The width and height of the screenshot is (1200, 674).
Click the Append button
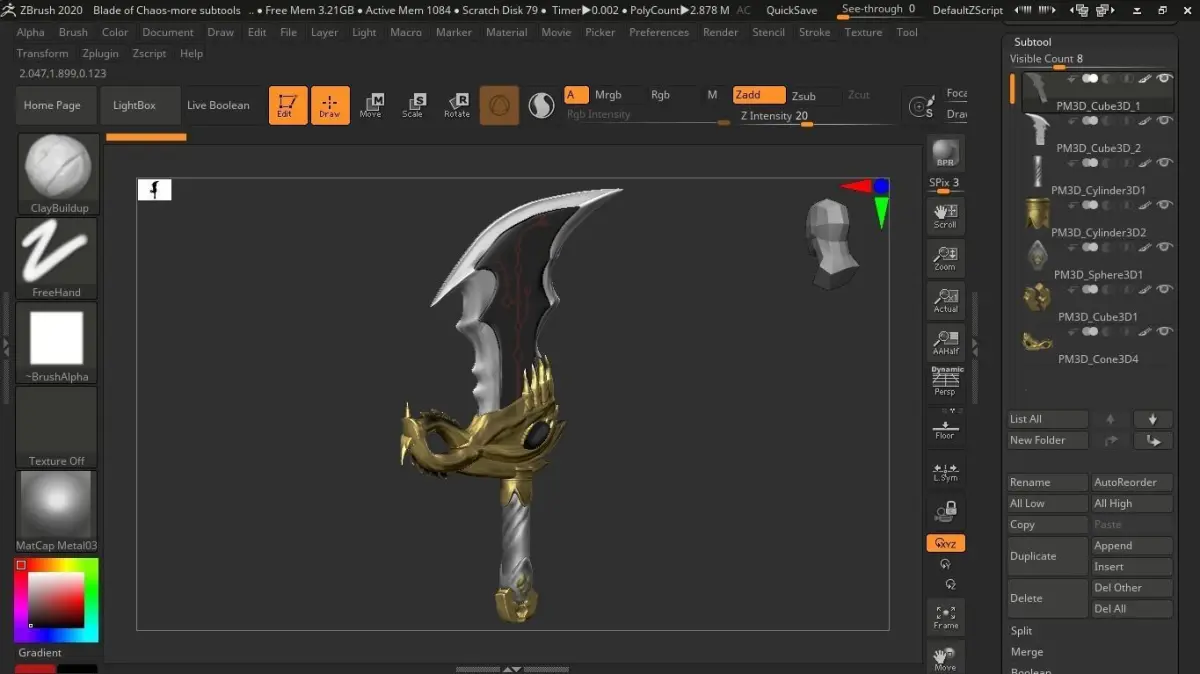(1131, 546)
